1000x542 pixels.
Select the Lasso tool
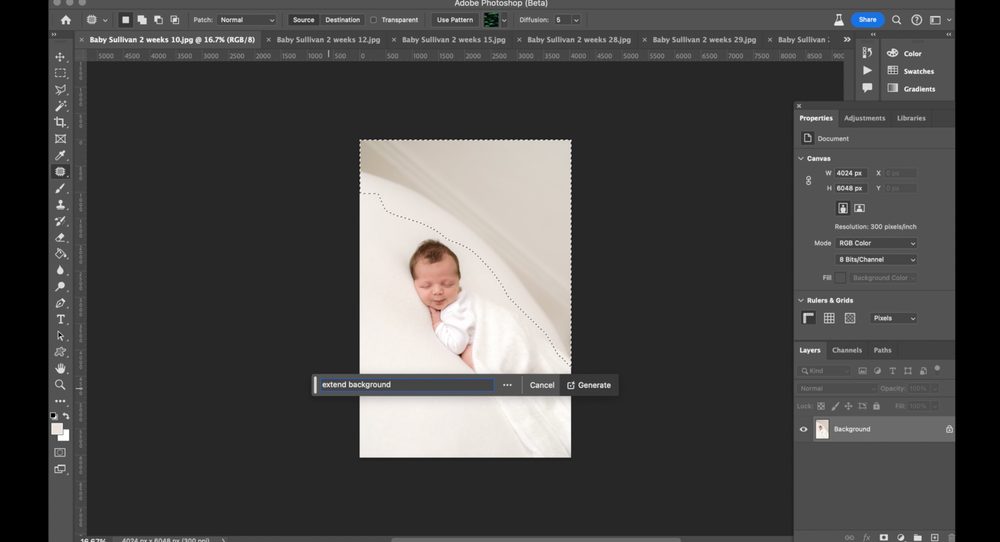pyautogui.click(x=60, y=90)
